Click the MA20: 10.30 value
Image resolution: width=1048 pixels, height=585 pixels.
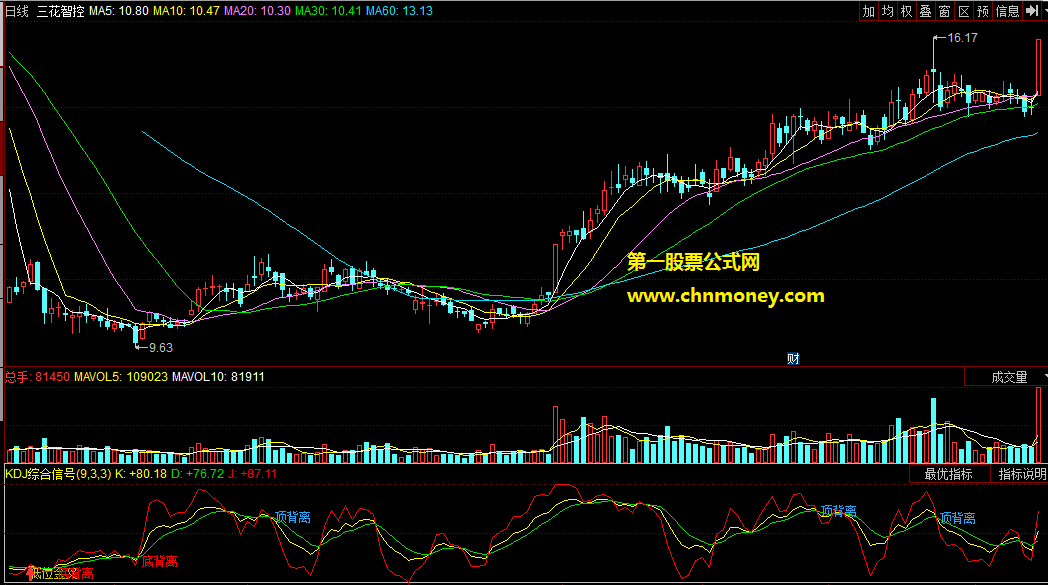[x=257, y=11]
